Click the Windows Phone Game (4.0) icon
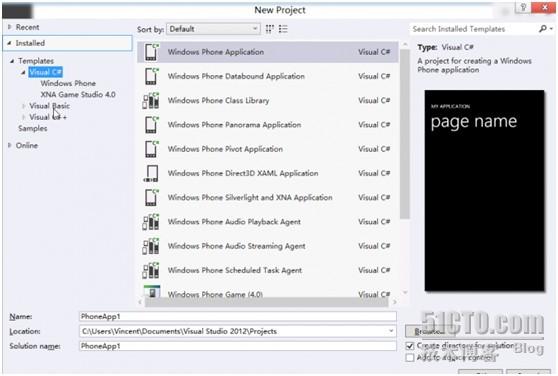558x376 pixels. [x=152, y=292]
